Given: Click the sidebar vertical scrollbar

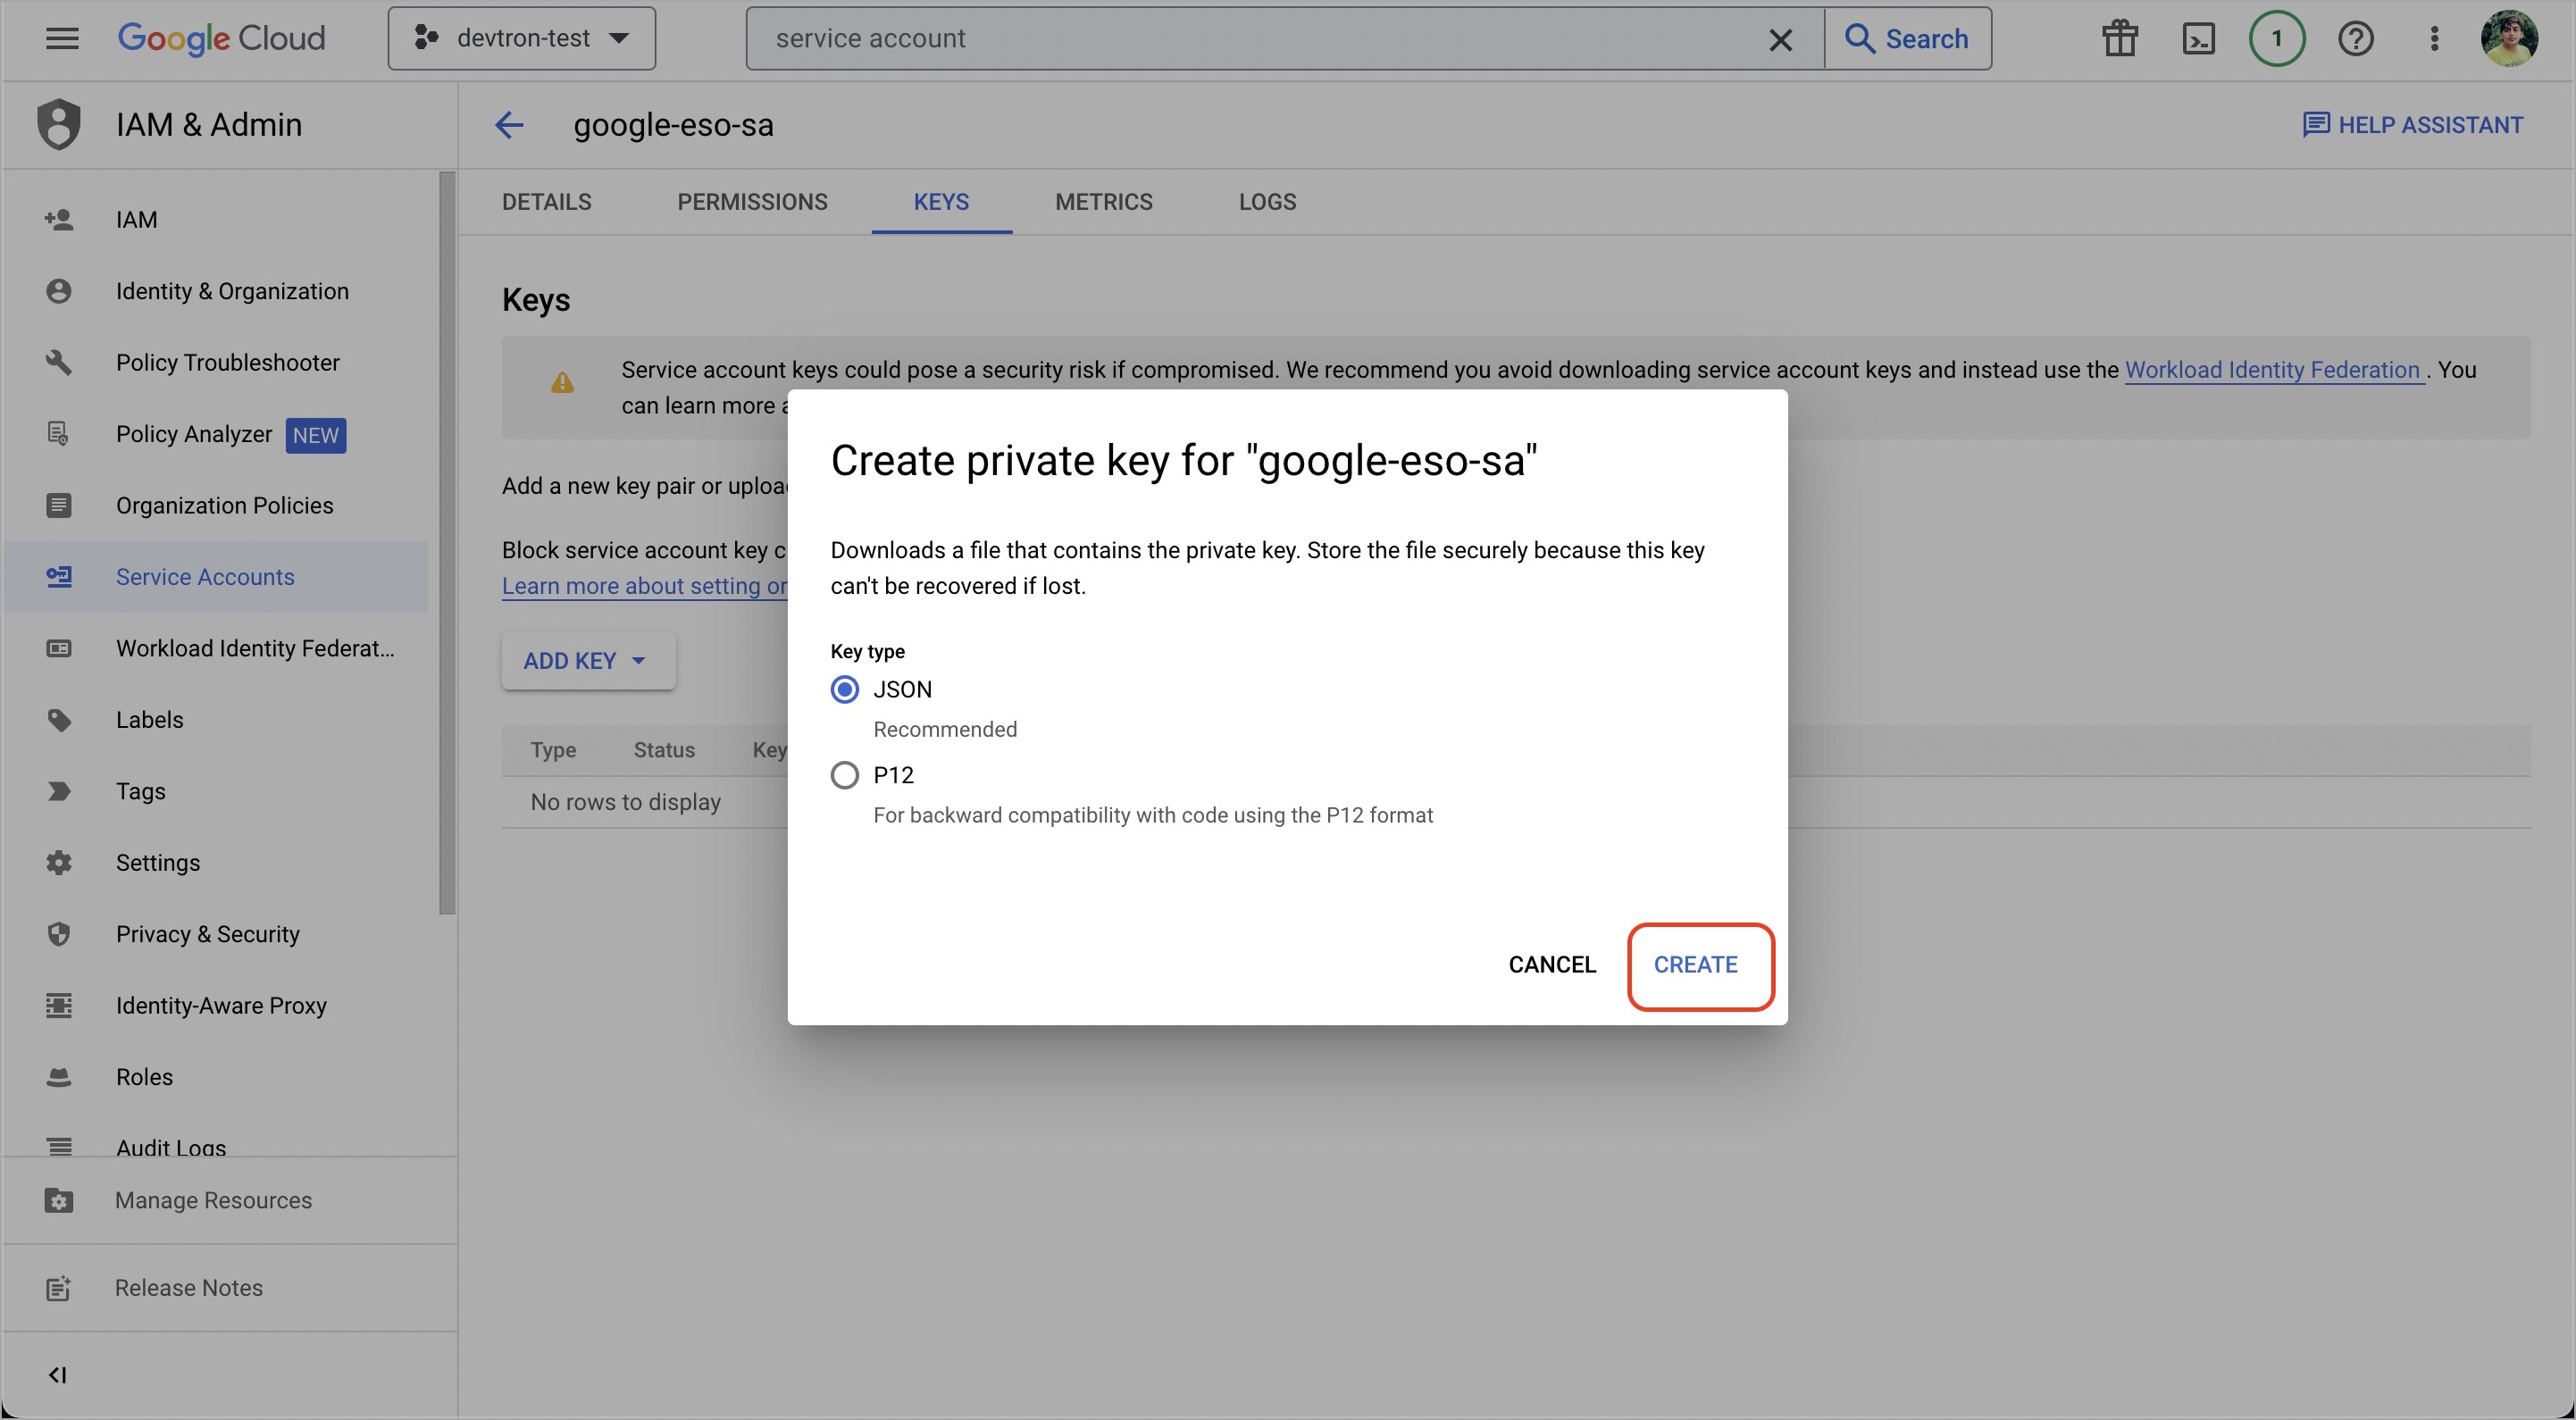Looking at the screenshot, I should pos(447,540).
